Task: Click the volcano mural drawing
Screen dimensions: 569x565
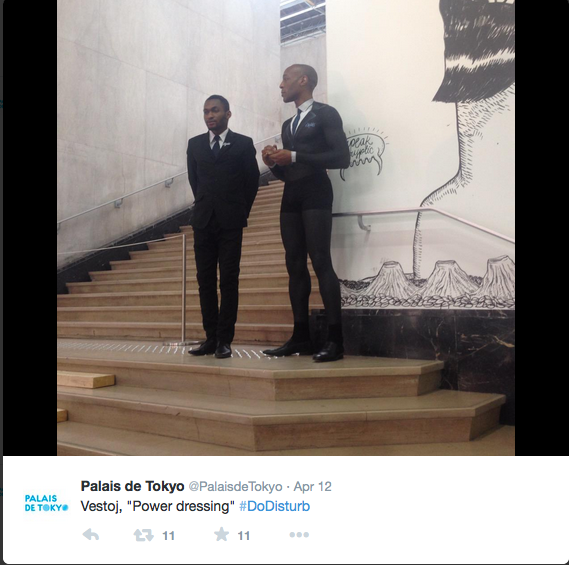Action: click(427, 283)
